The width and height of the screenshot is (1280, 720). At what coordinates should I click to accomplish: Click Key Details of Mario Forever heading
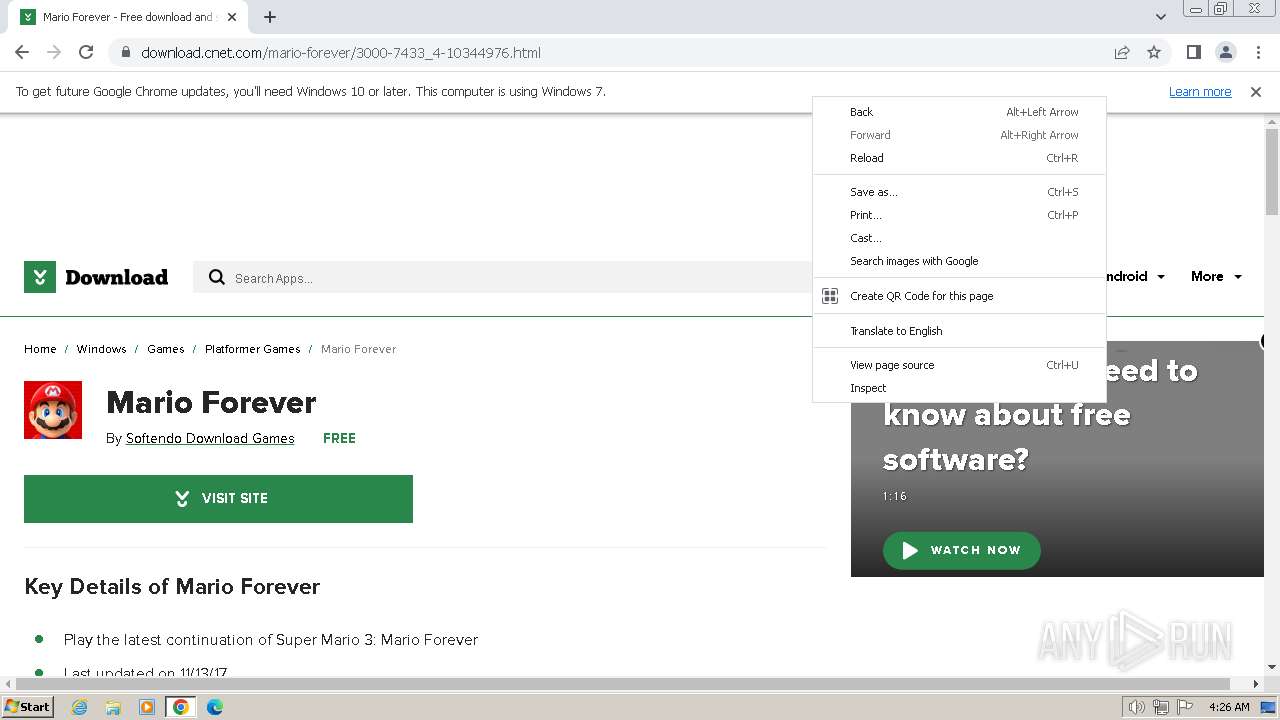click(172, 587)
